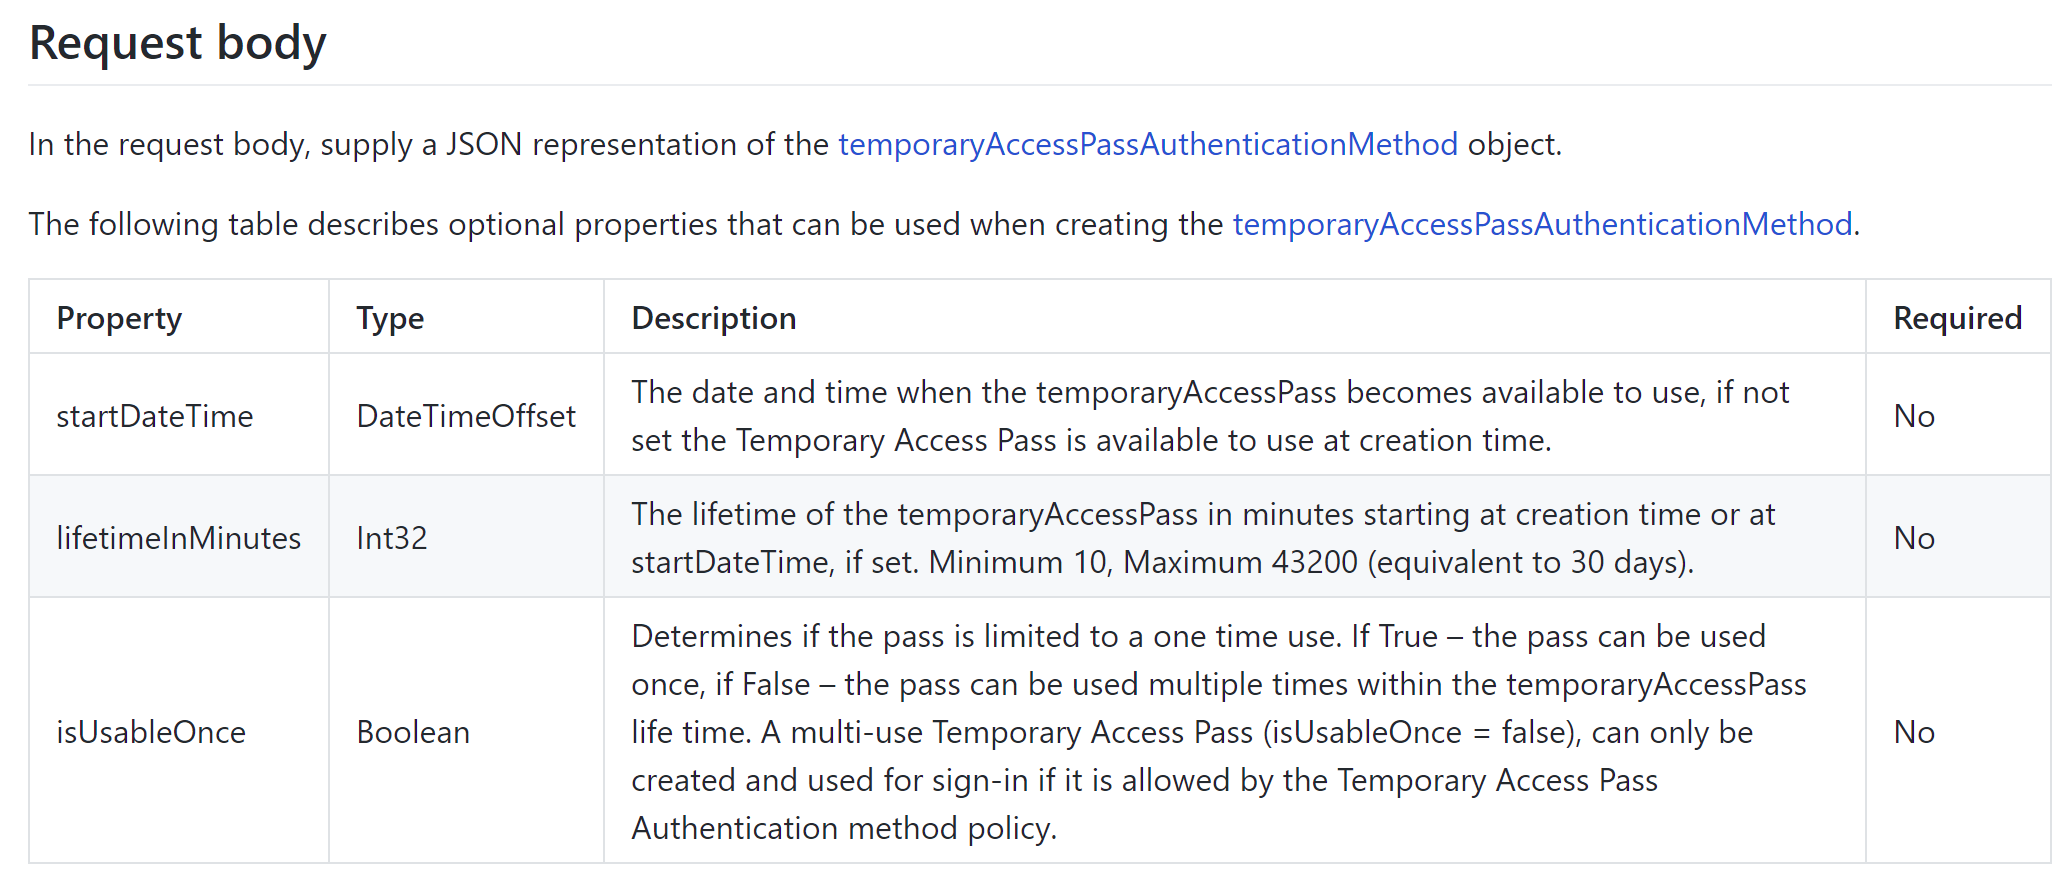Click the DateTimeOffset type cell
This screenshot has height=878, width=2066.
click(466, 416)
